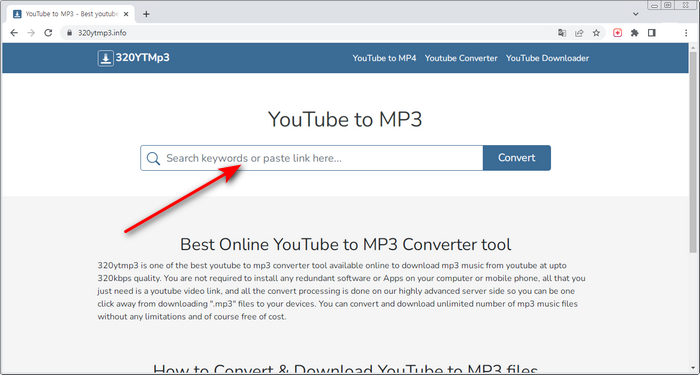700x375 pixels.
Task: Select the YouTube to MP3 tab
Action: (x=71, y=14)
